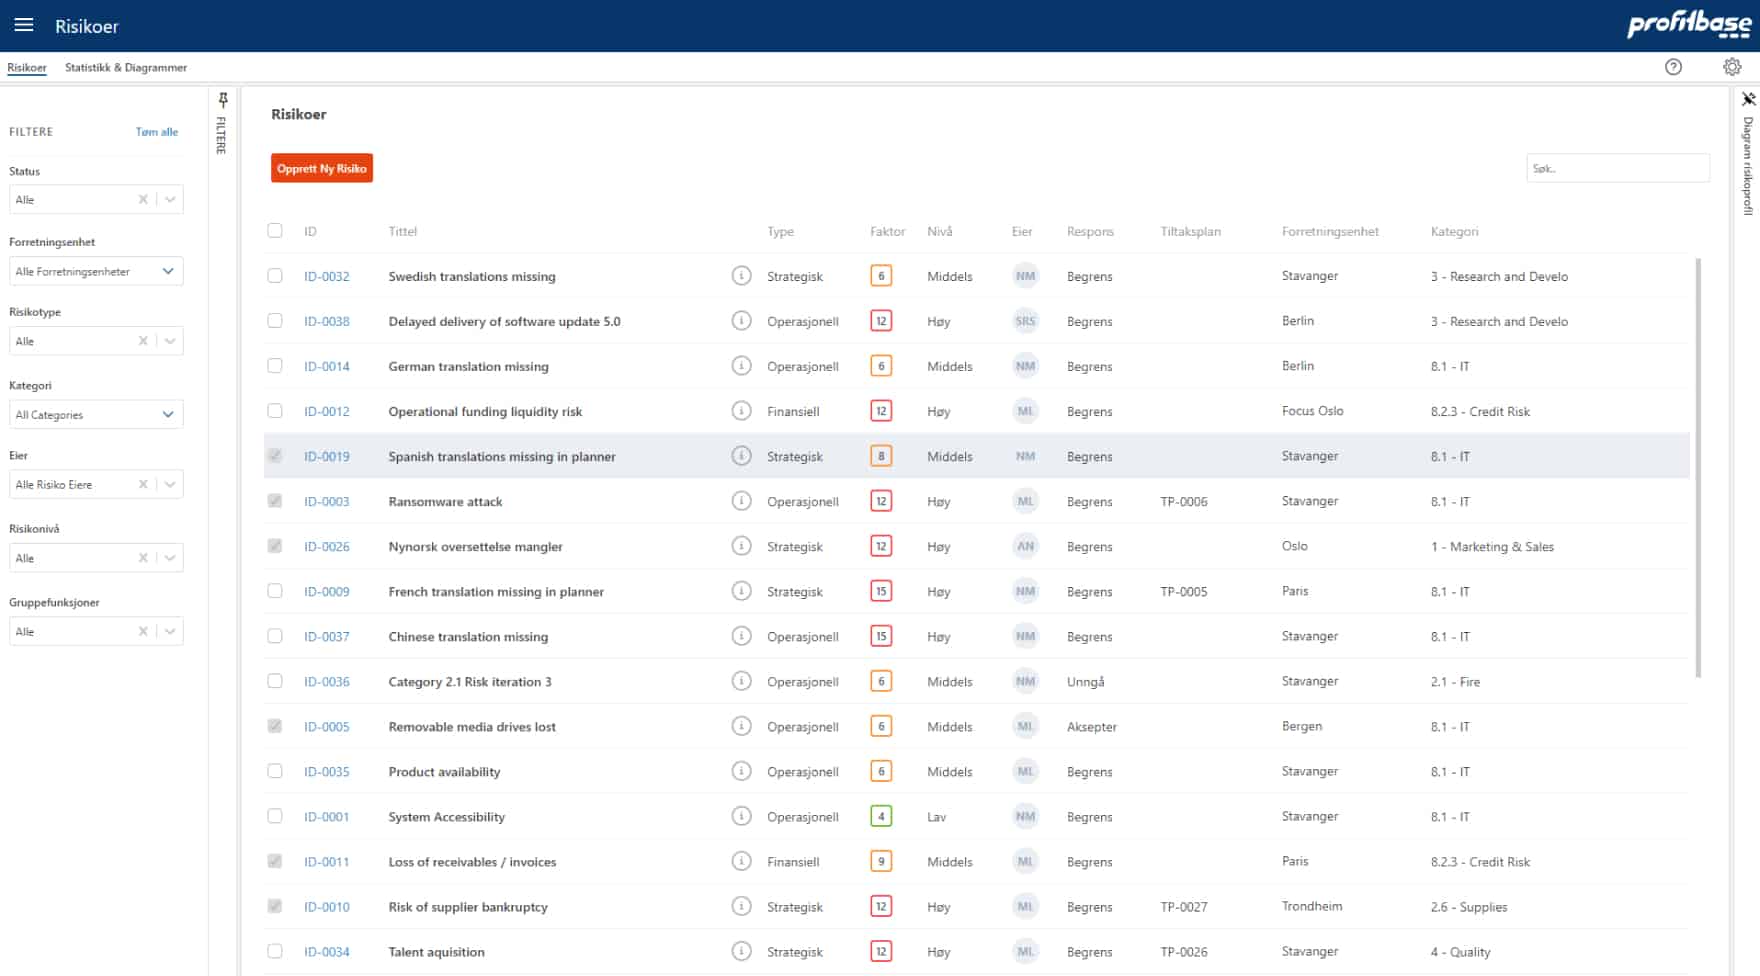Pin the FILTERE panel using the pin icon
The width and height of the screenshot is (1760, 976).
223,97
